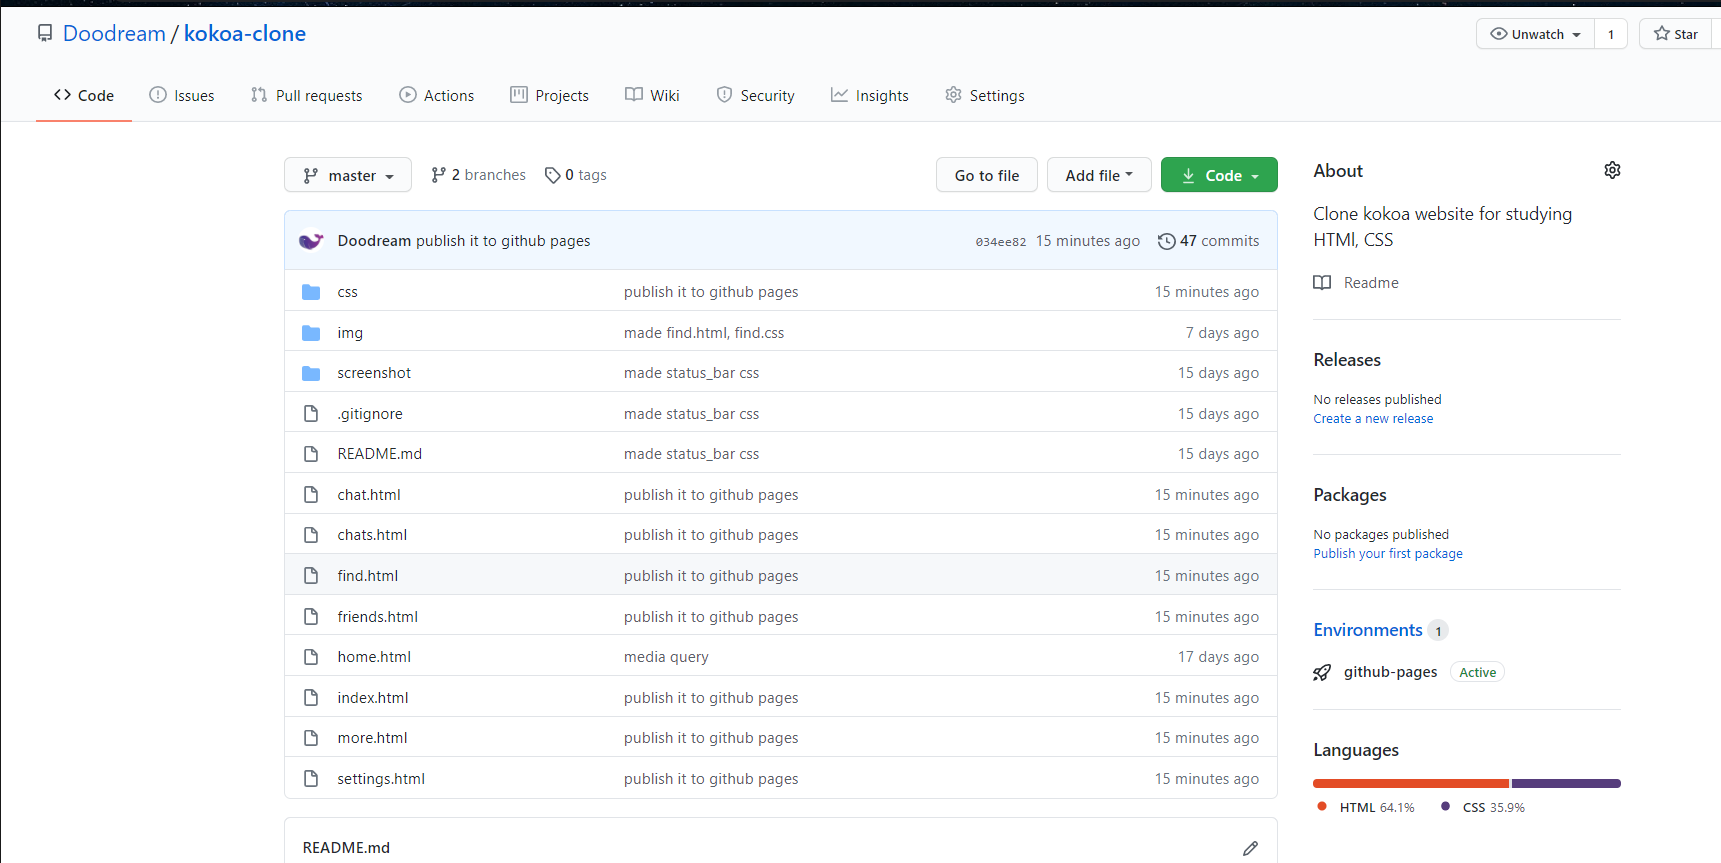Image resolution: width=1721 pixels, height=863 pixels.
Task: Open the Pull requests tab
Action: [307, 96]
